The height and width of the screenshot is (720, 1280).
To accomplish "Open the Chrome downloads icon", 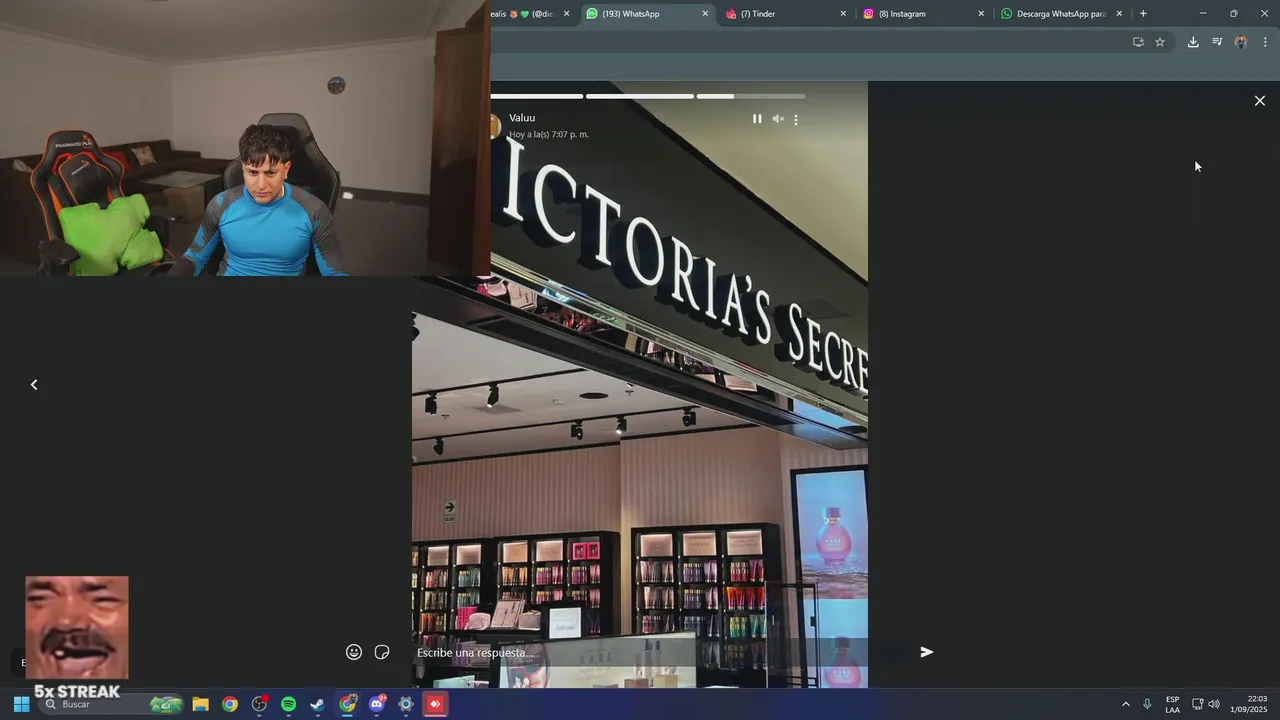I will 1193,42.
